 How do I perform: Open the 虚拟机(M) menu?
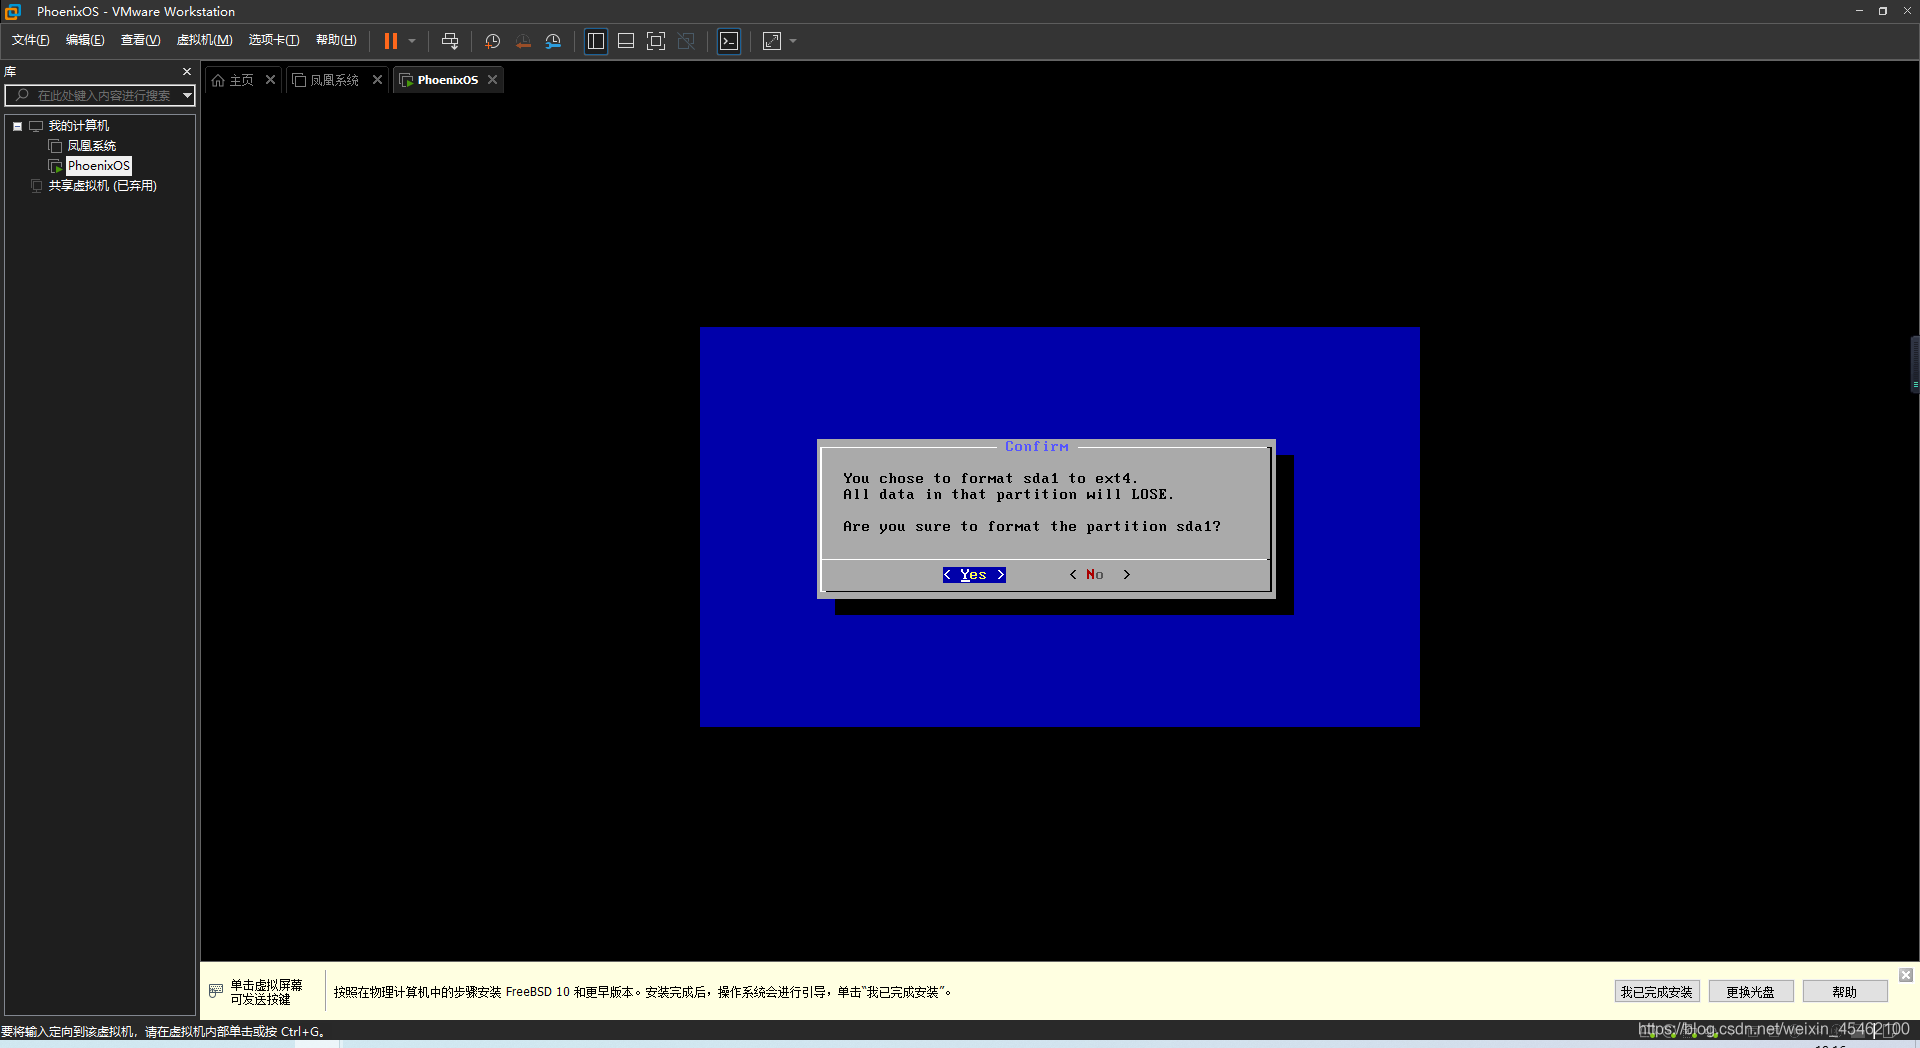point(204,40)
